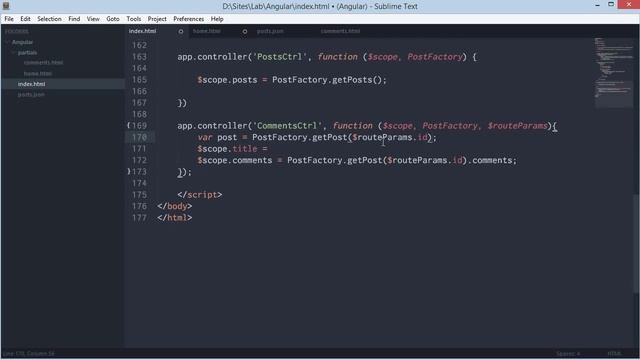Click line number 172 in the gutter
This screenshot has width=640, height=360.
(x=140, y=160)
